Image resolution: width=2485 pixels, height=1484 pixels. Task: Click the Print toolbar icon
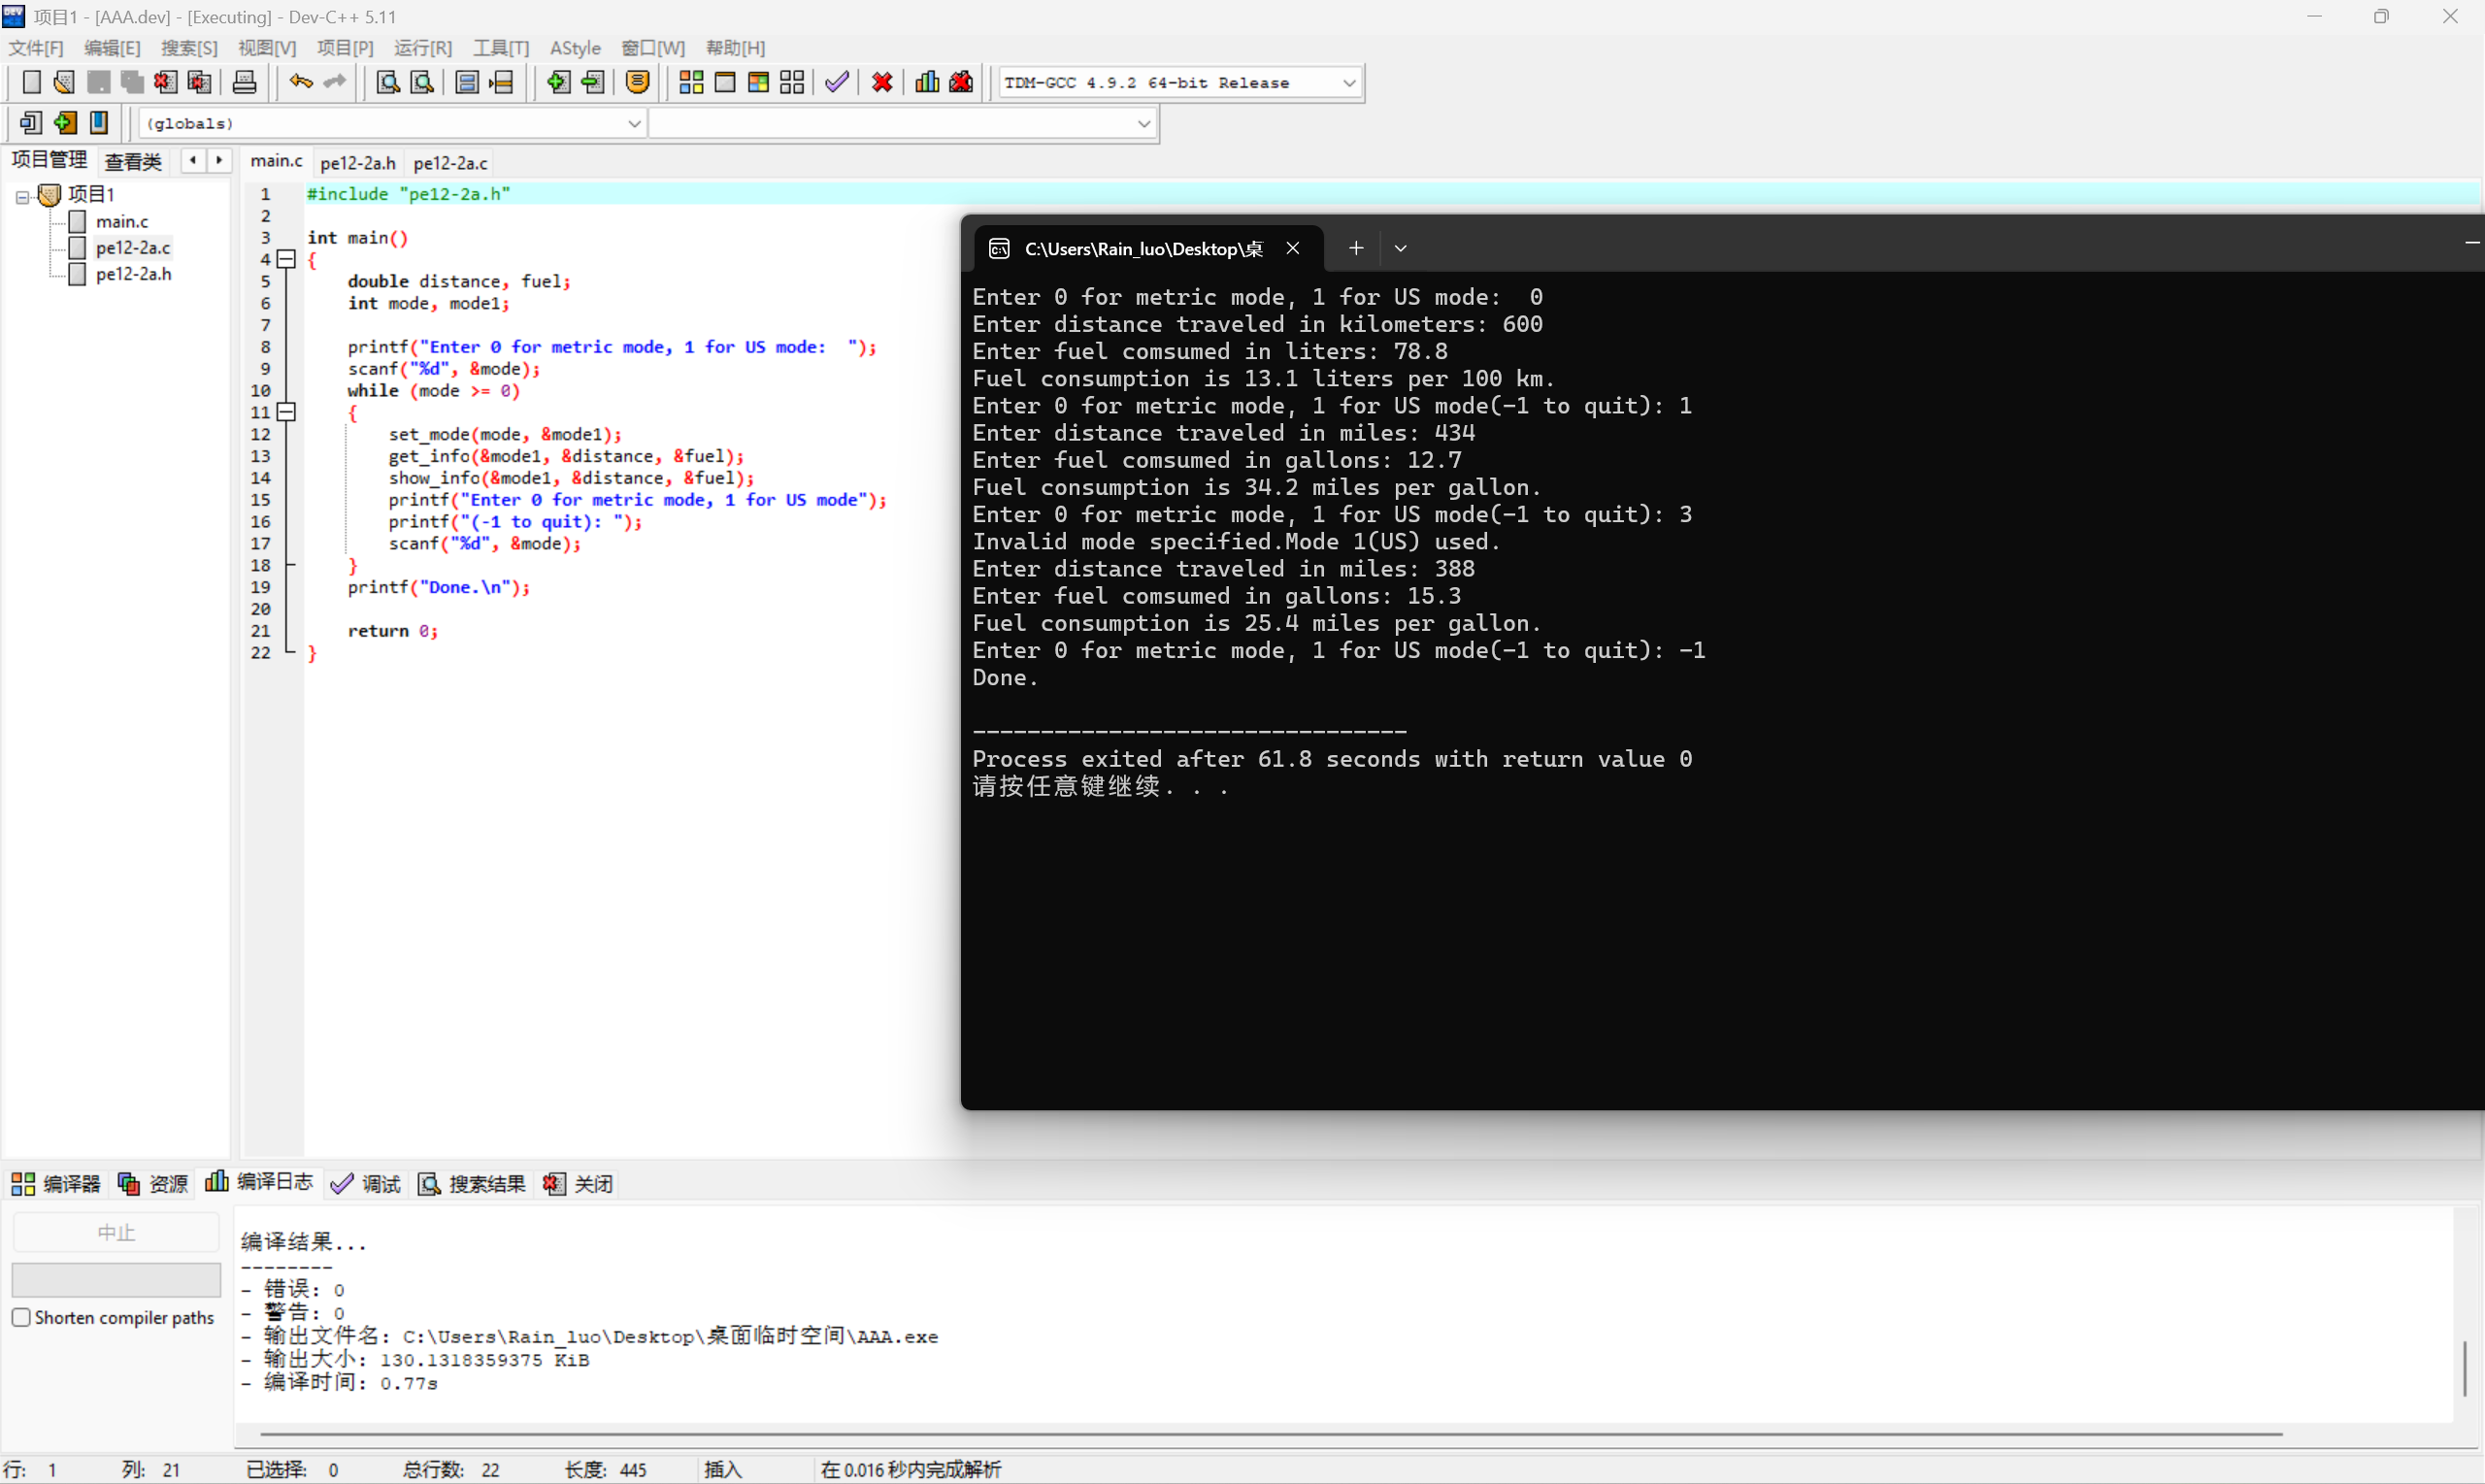[x=244, y=83]
